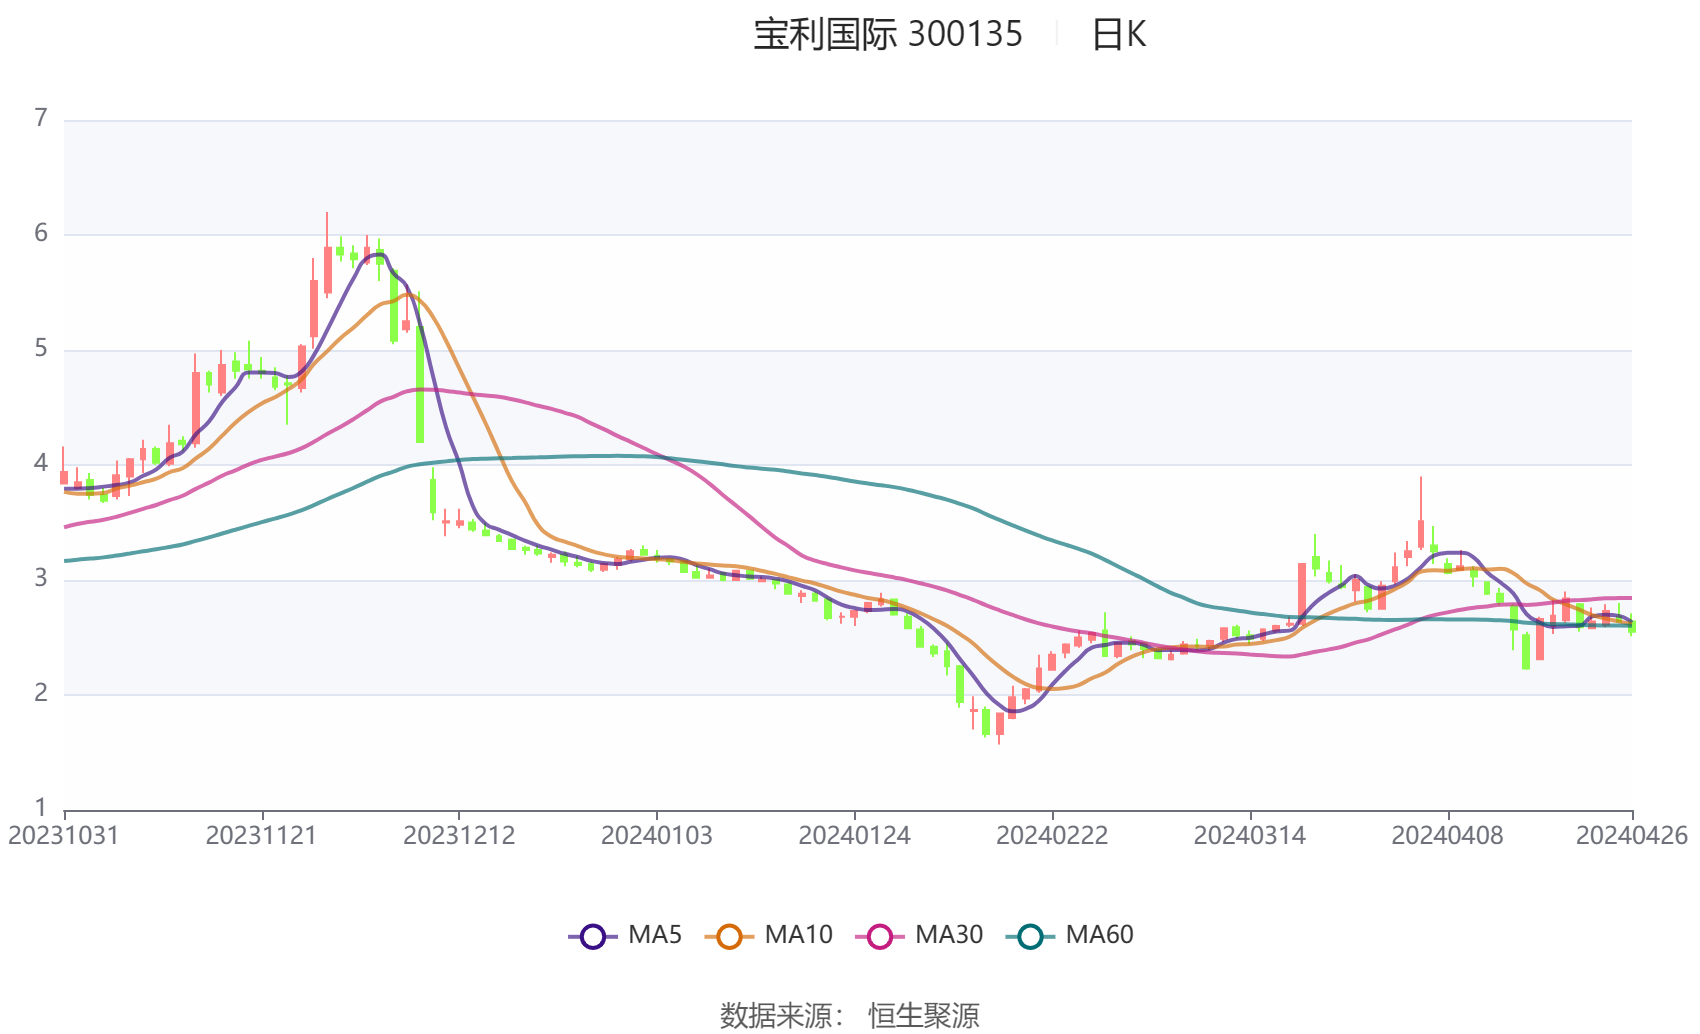
Task: Click the x-axis date 20240124
Action: click(854, 836)
